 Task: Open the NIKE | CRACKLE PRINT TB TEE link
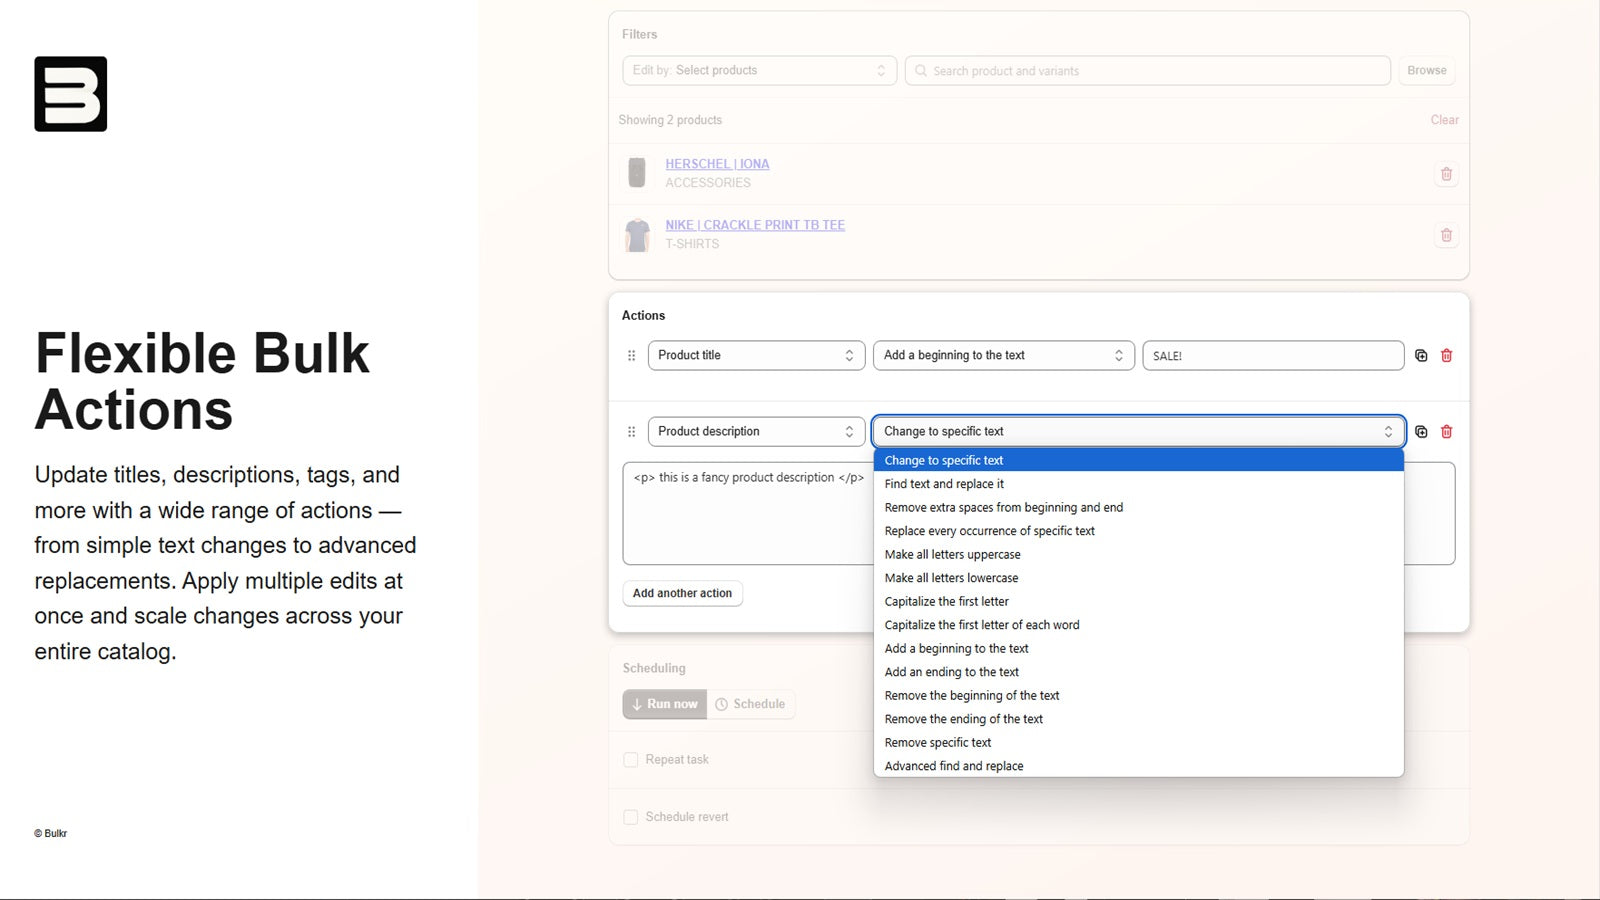tap(755, 225)
